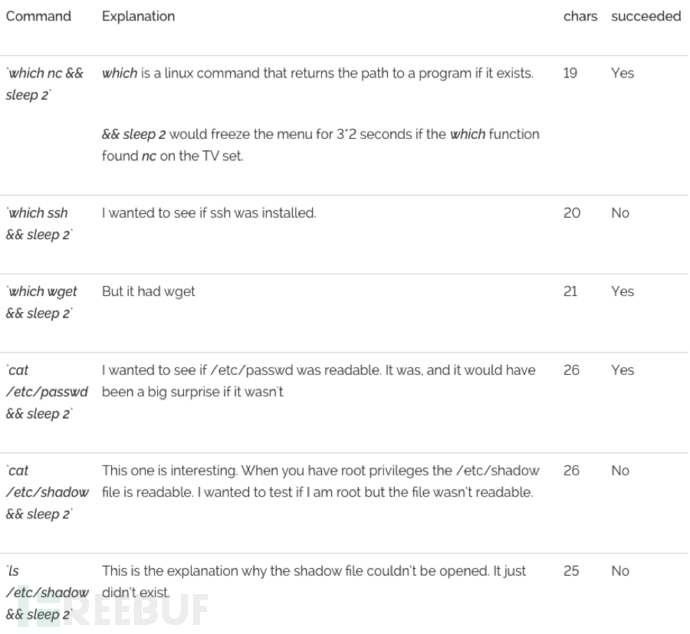Select the 'which ssh && sleep 2' command cell

coord(39,224)
